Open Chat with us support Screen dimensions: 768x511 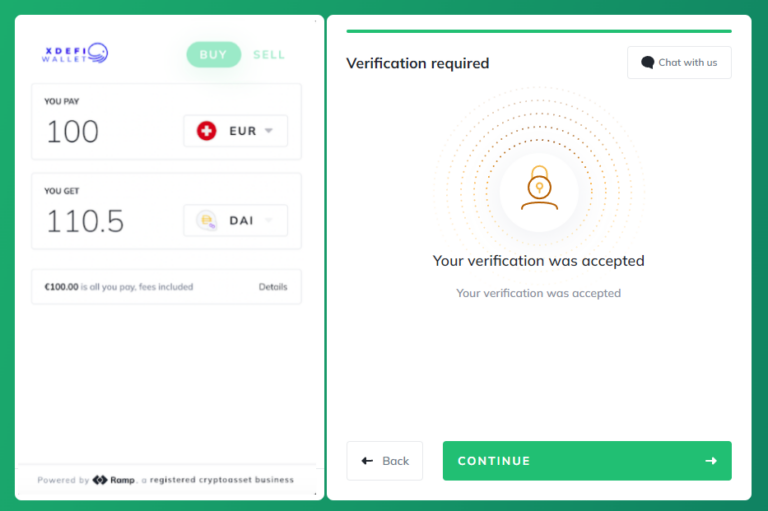point(679,63)
